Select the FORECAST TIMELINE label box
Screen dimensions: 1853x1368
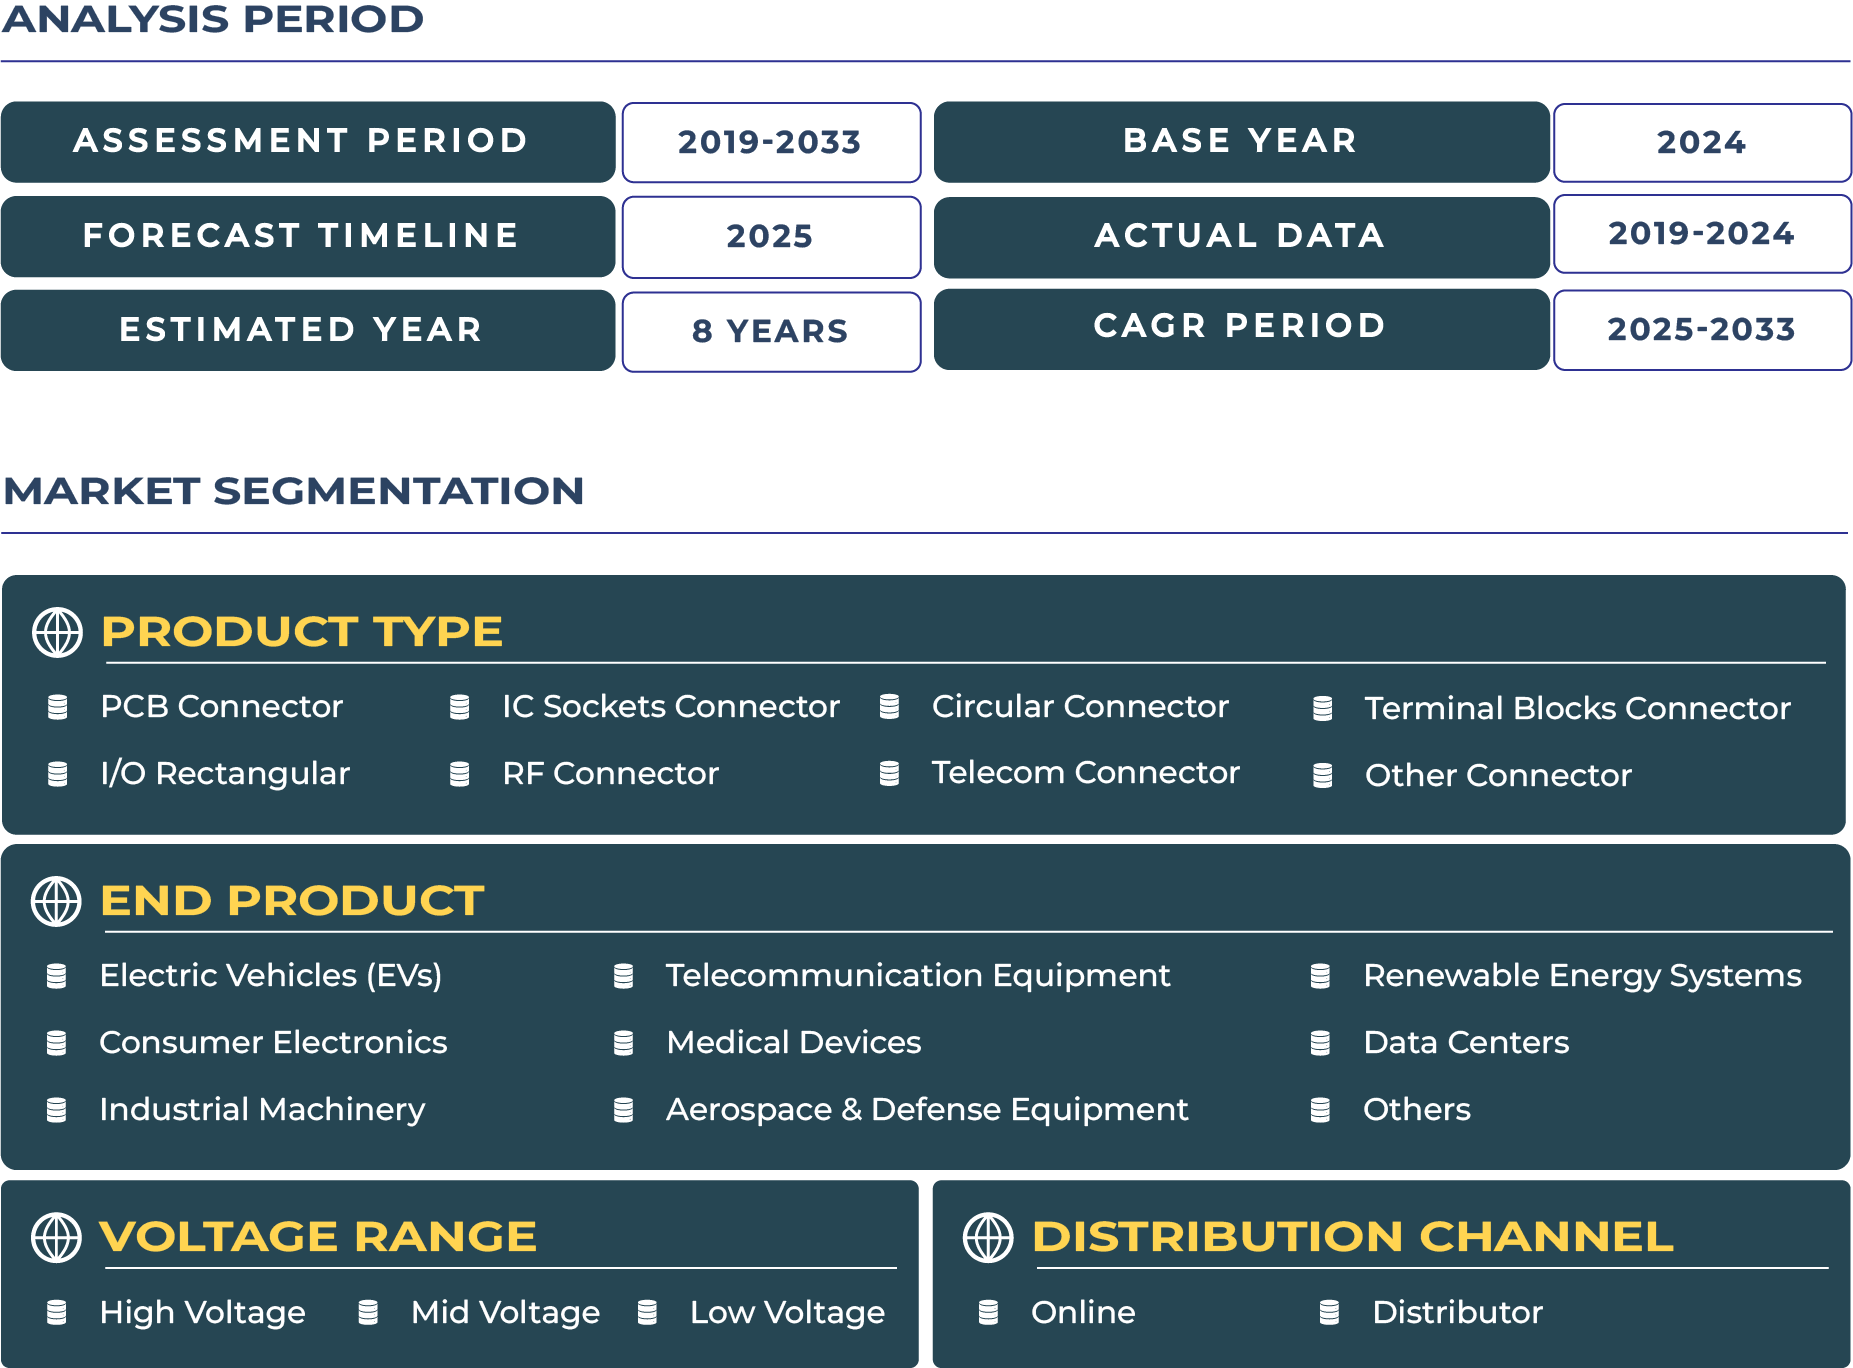(308, 237)
